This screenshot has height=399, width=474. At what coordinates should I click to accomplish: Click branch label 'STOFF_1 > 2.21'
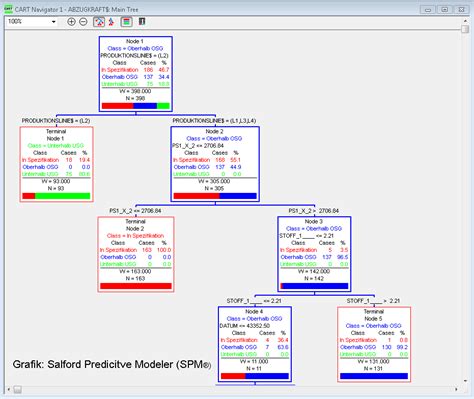(373, 301)
